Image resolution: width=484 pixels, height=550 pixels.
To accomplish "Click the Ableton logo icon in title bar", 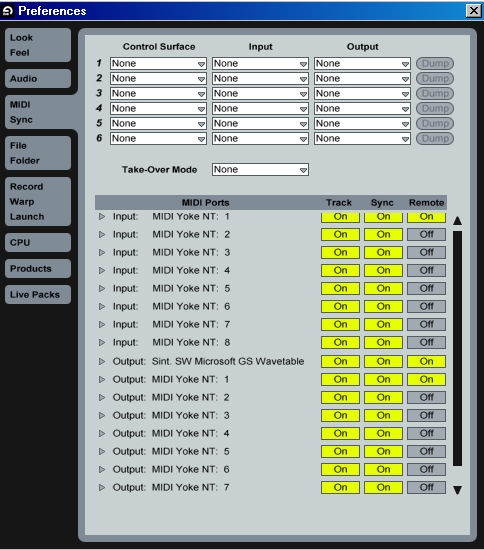I will [7, 11].
